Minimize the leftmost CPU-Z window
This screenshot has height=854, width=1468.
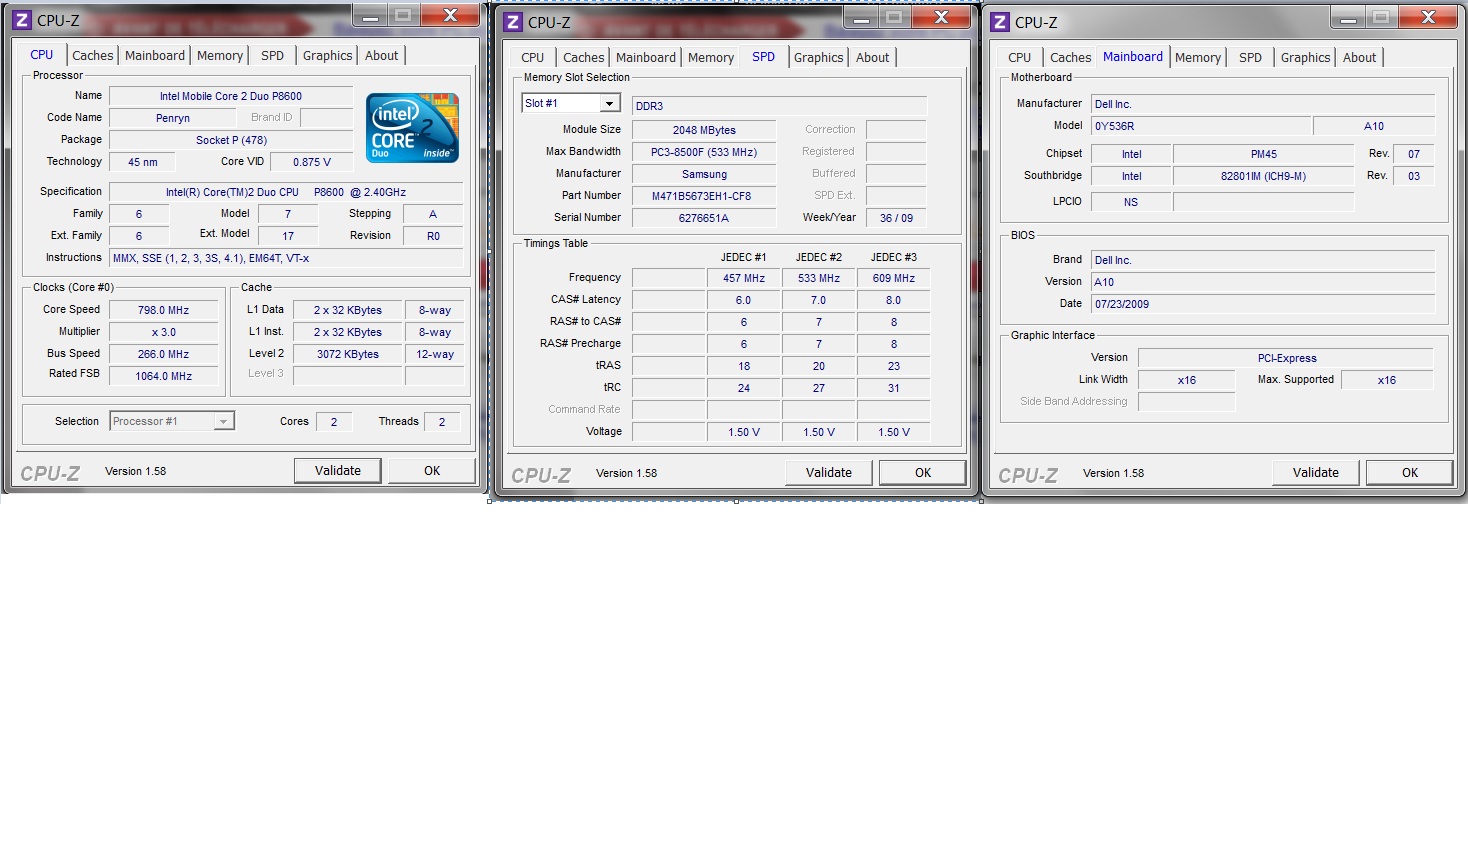coord(370,16)
